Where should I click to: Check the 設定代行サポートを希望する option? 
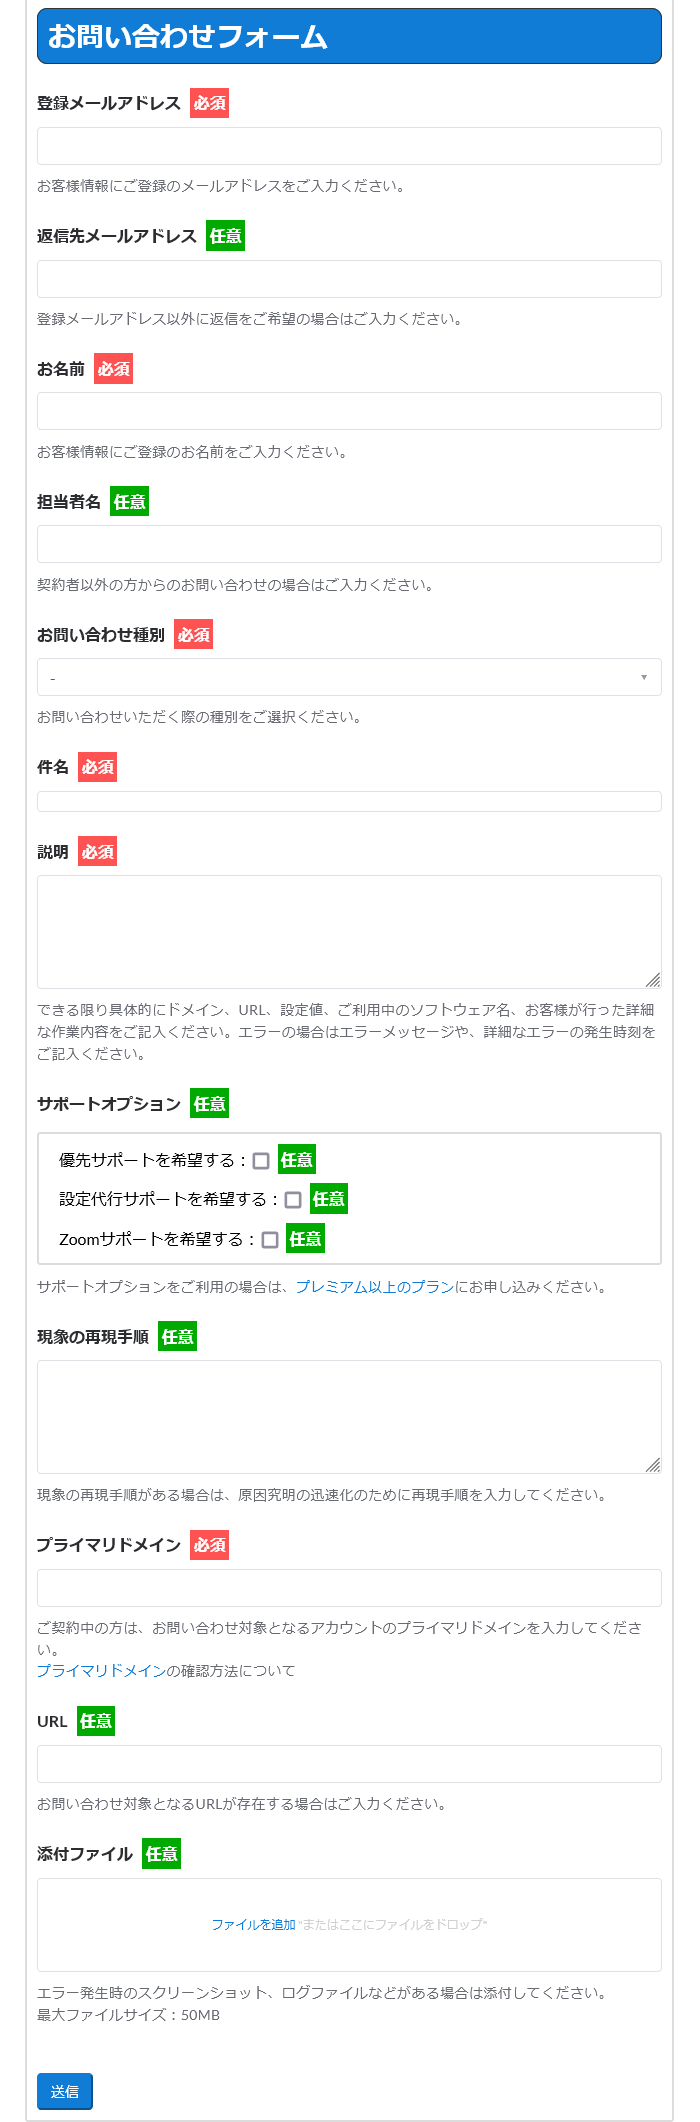pyautogui.click(x=291, y=1200)
